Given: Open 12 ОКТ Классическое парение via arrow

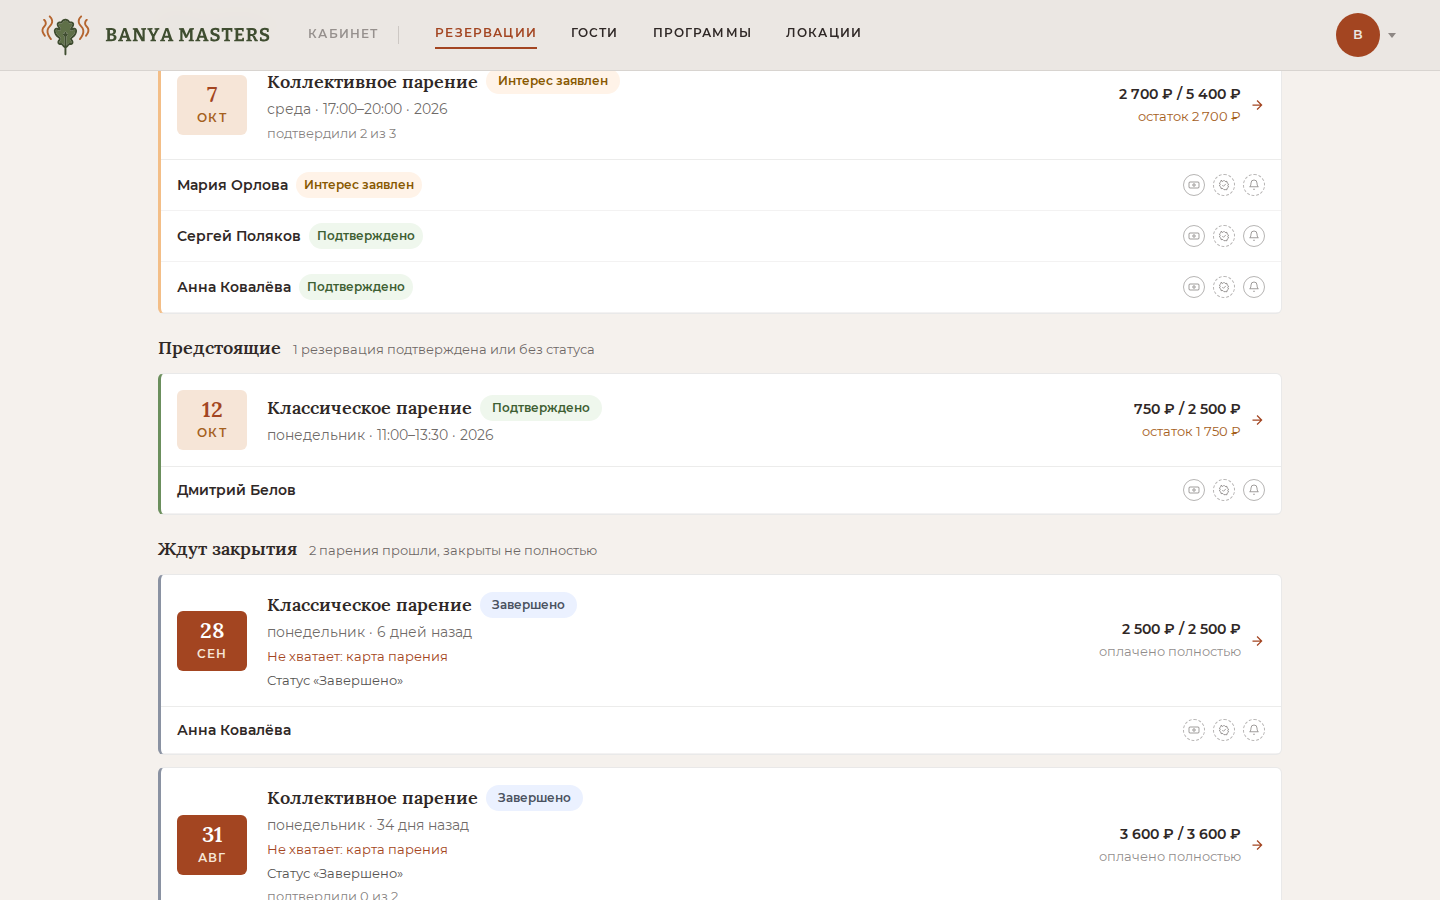Looking at the screenshot, I should tap(1257, 420).
